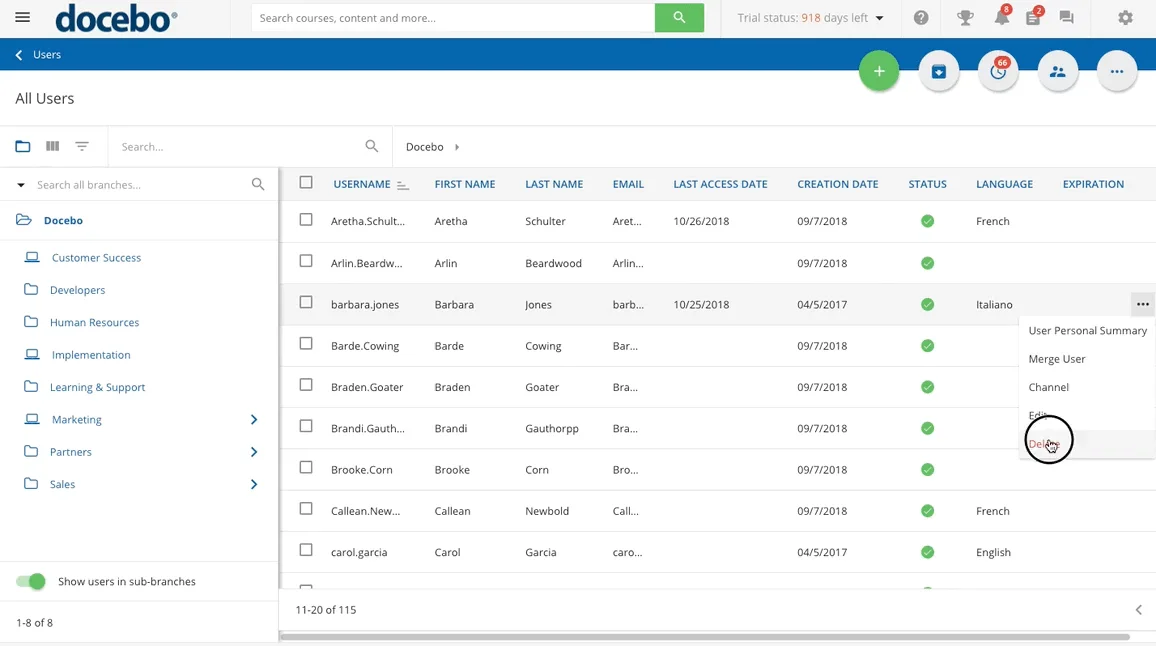Select the Arlin.Beardwood row checkbox

click(306, 261)
